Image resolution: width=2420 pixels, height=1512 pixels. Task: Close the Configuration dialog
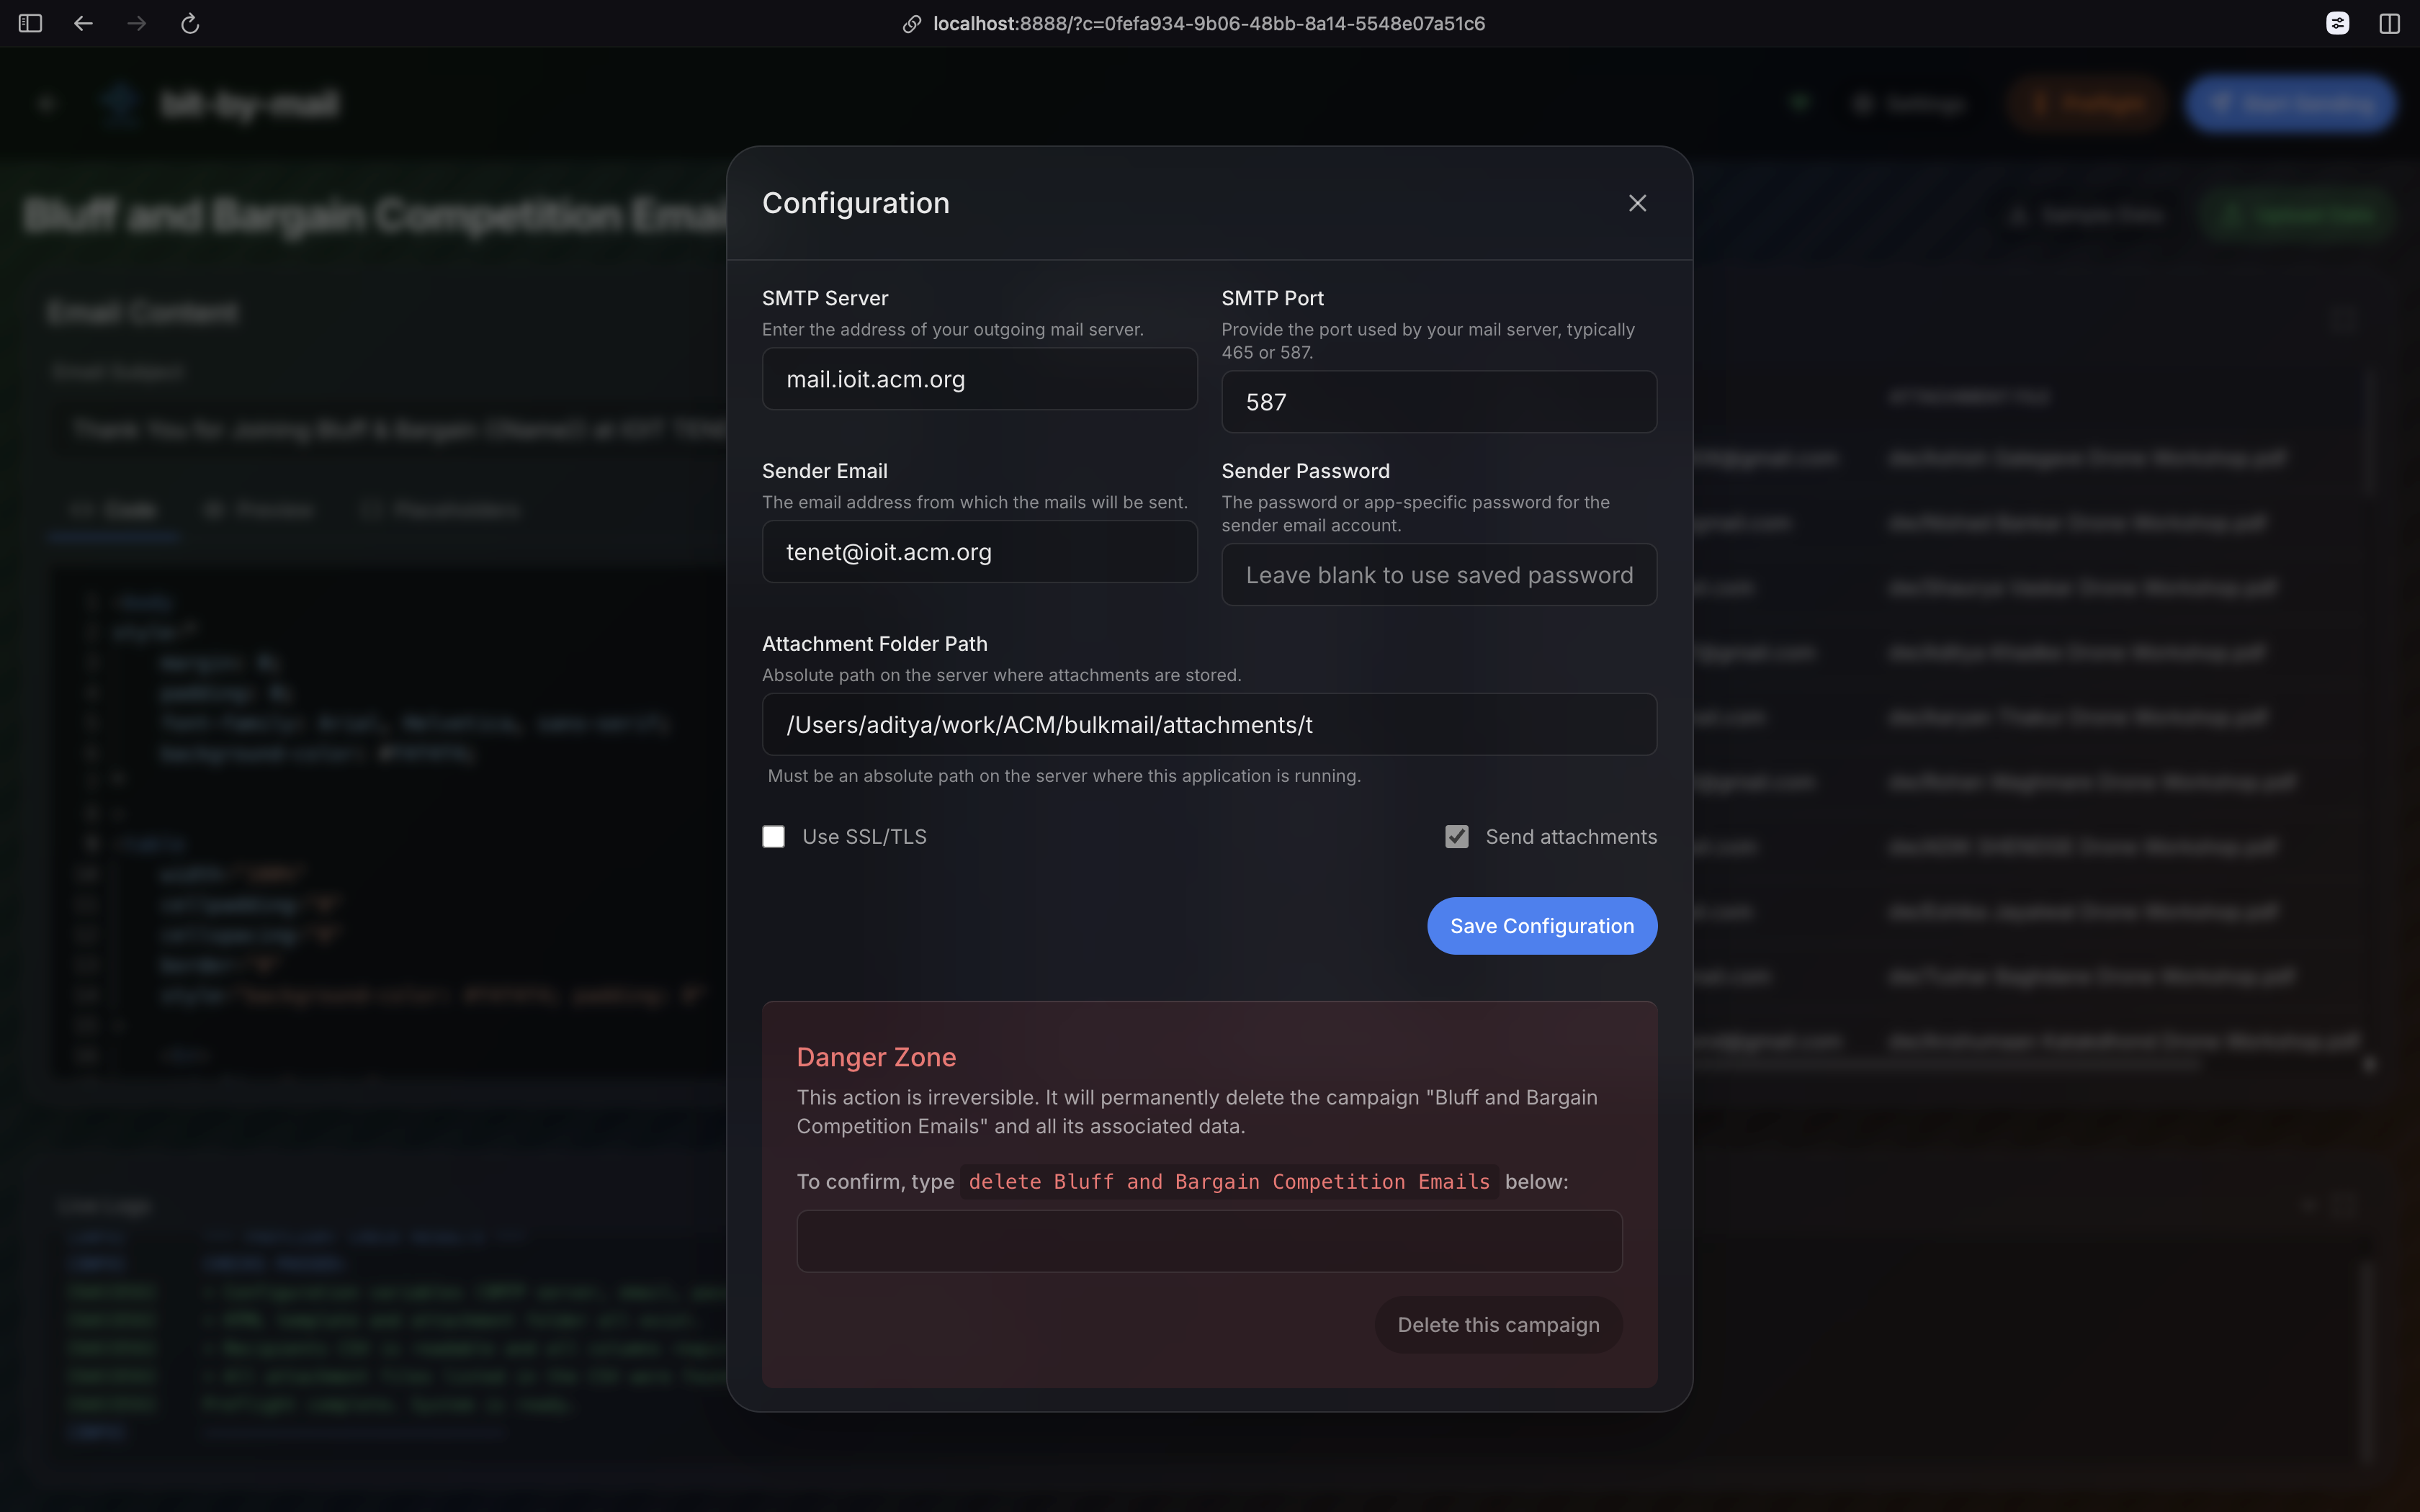coord(1637,203)
